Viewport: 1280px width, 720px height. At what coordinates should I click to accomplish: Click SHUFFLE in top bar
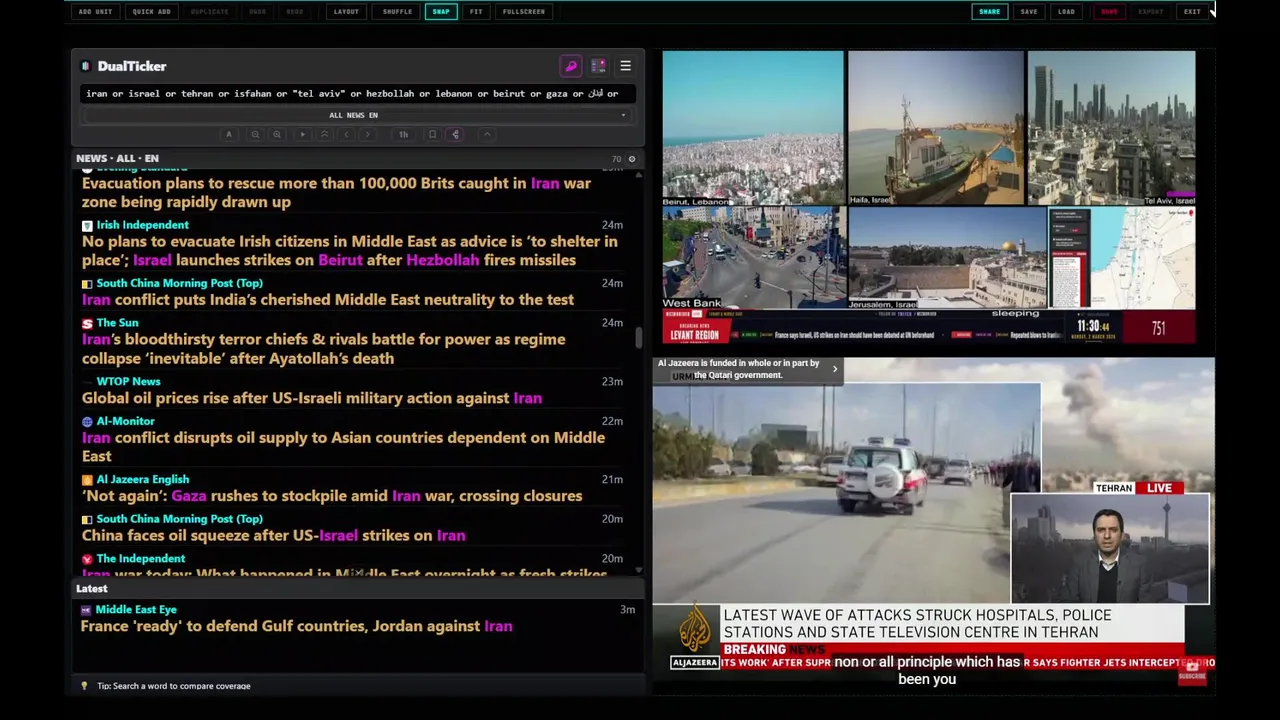397,11
